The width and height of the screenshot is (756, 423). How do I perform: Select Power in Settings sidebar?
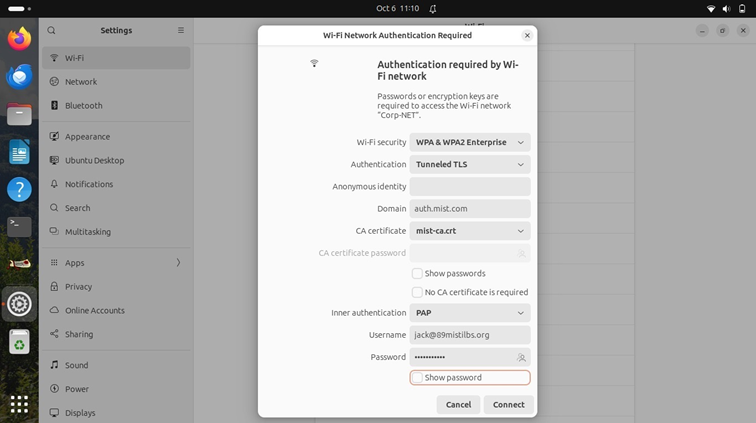116,389
